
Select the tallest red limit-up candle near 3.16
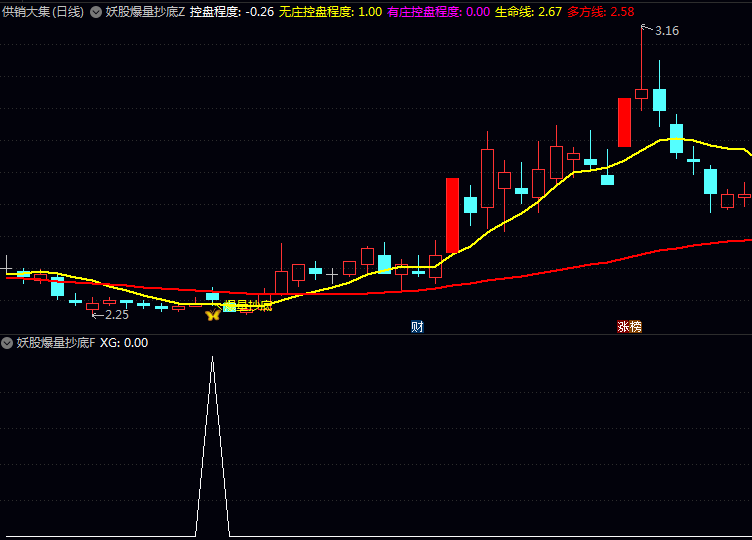point(624,122)
